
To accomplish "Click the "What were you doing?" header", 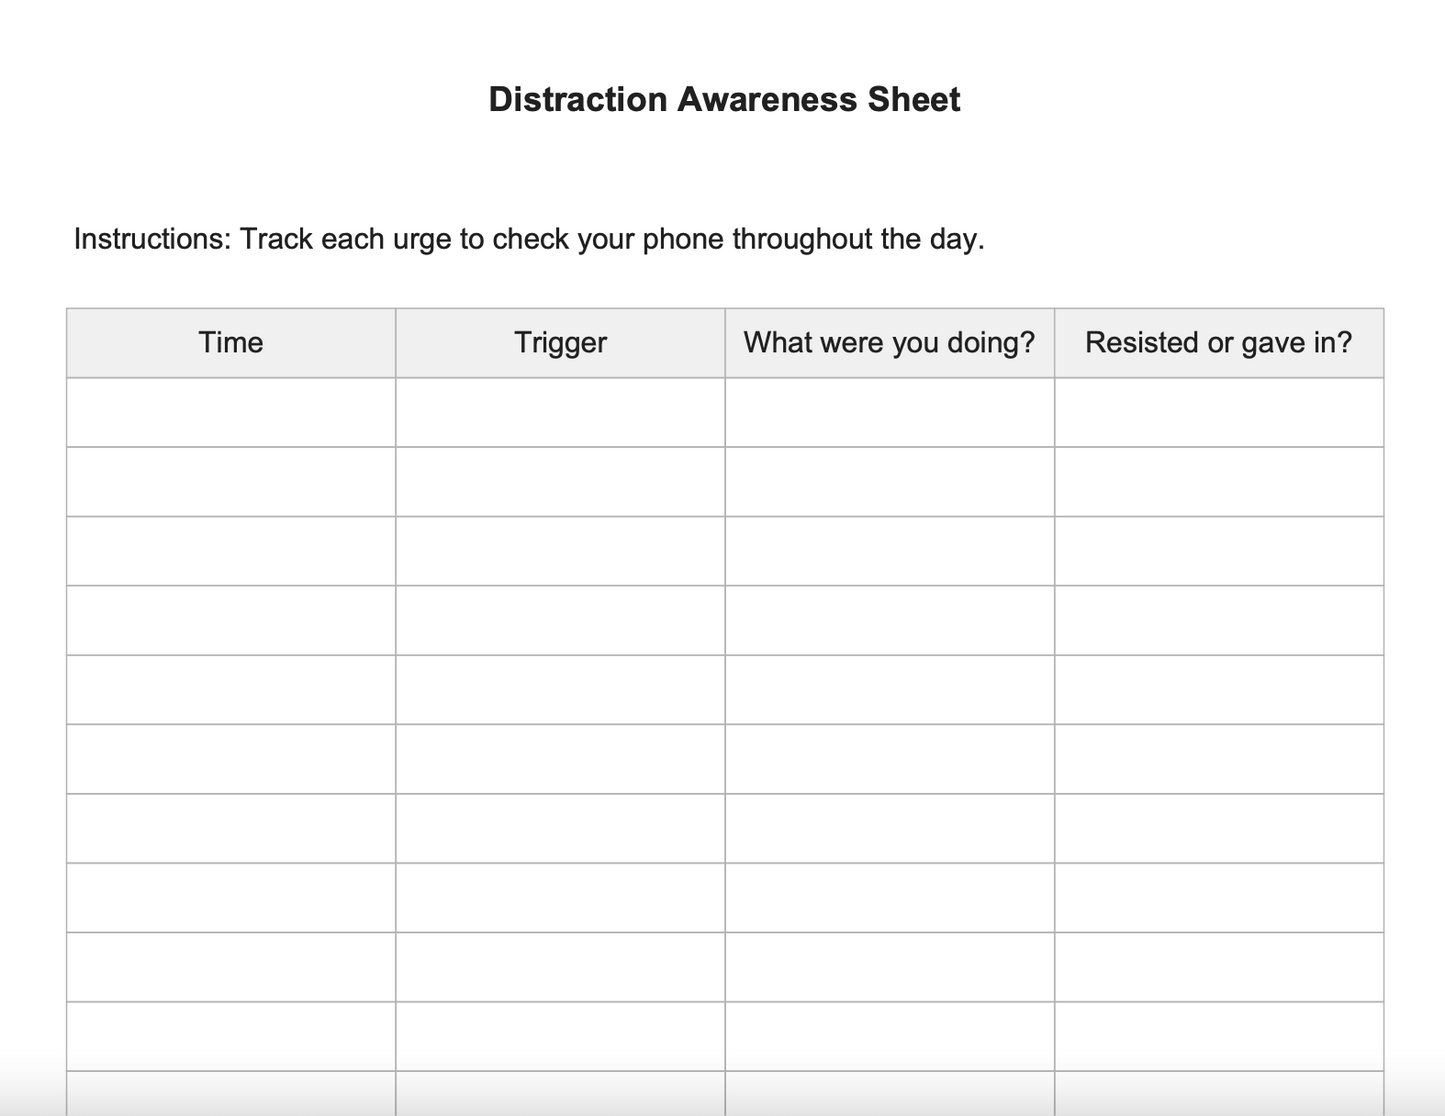I will (889, 343).
